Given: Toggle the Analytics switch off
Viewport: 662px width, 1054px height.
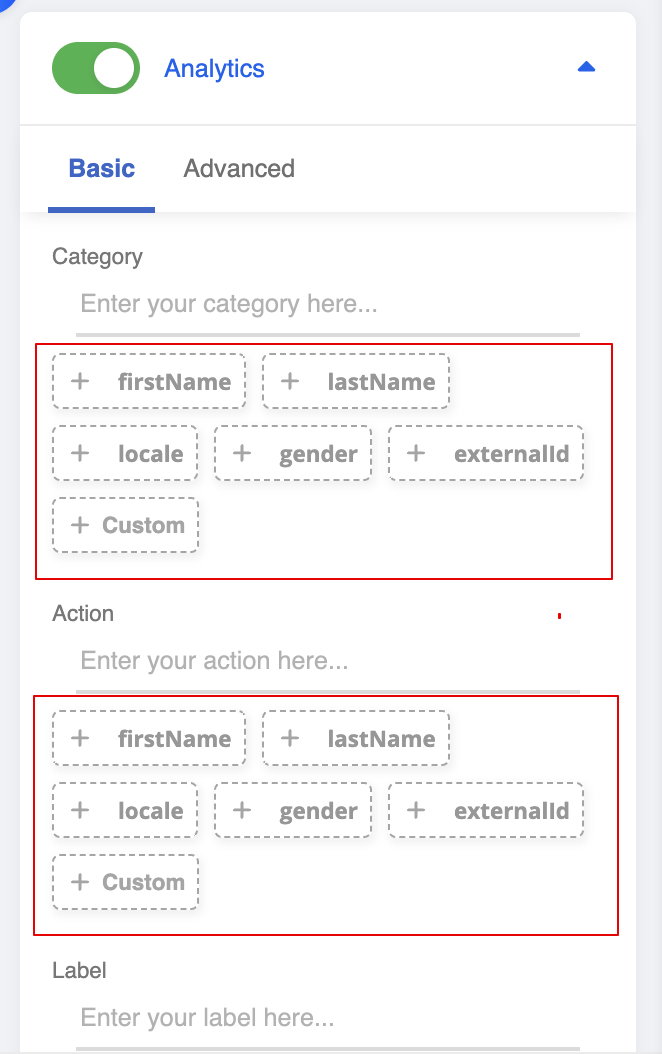Looking at the screenshot, I should click(x=95, y=68).
